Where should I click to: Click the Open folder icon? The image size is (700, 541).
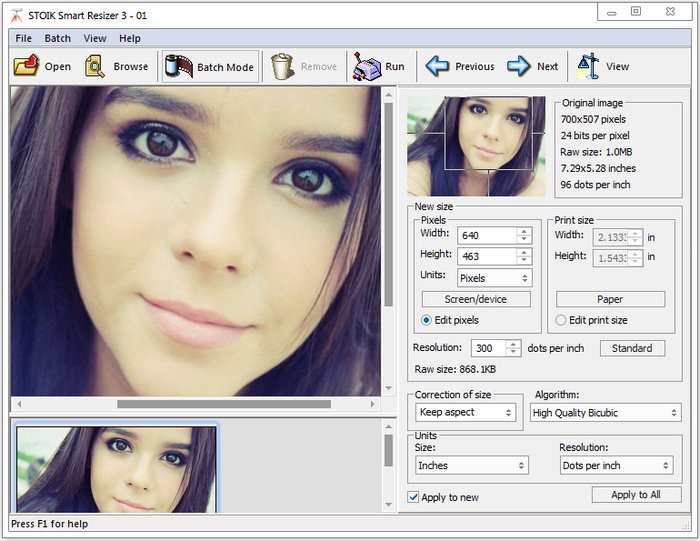pos(25,67)
